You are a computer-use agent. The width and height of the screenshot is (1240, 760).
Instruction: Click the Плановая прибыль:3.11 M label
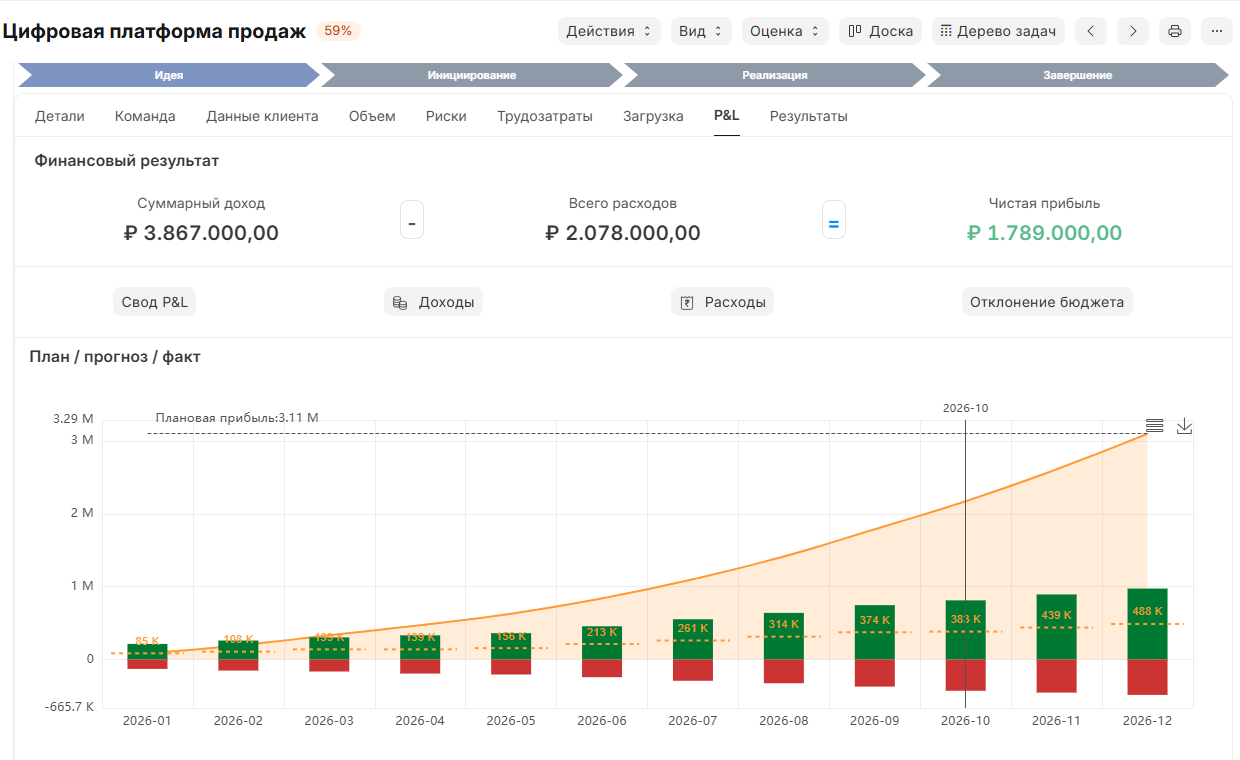pos(237,418)
